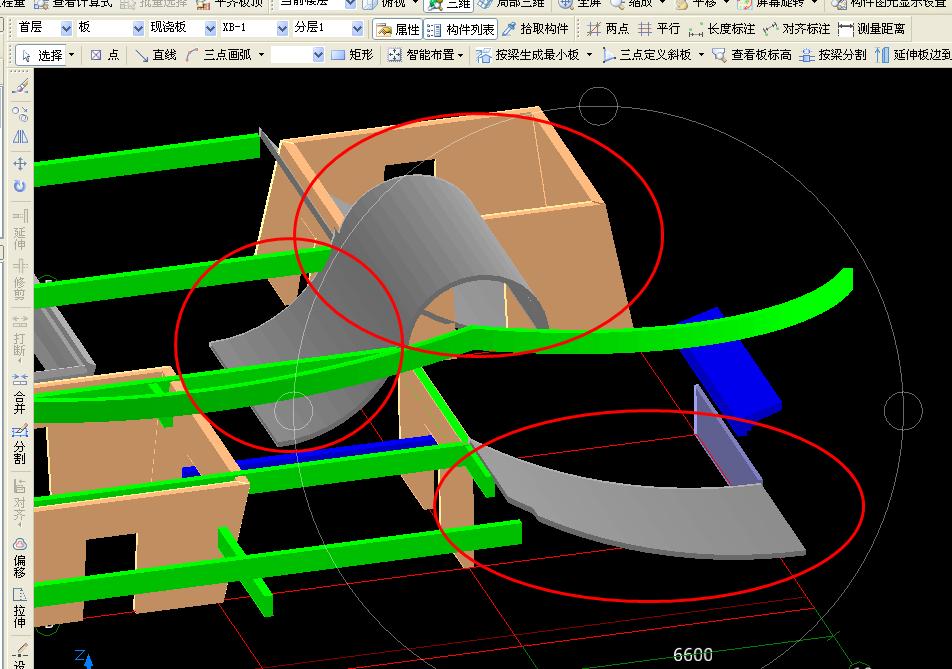
Task: Click 查看板标高 to view slab elevation
Action: click(x=751, y=55)
